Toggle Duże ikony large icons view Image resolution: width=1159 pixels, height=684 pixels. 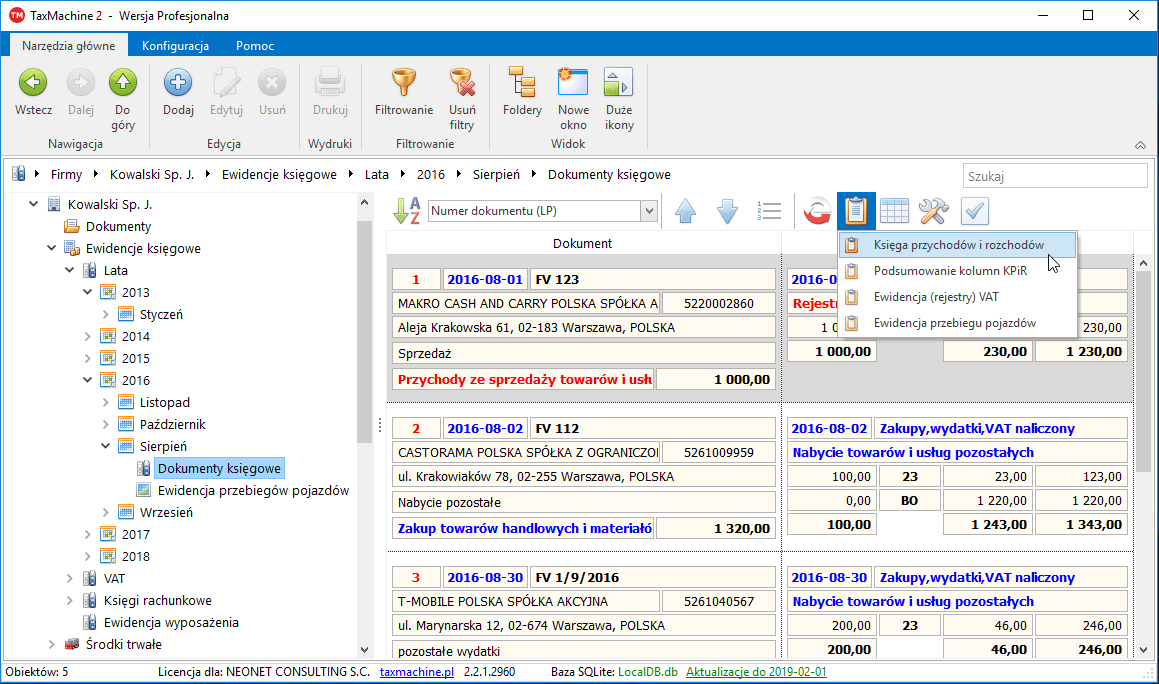(x=619, y=84)
